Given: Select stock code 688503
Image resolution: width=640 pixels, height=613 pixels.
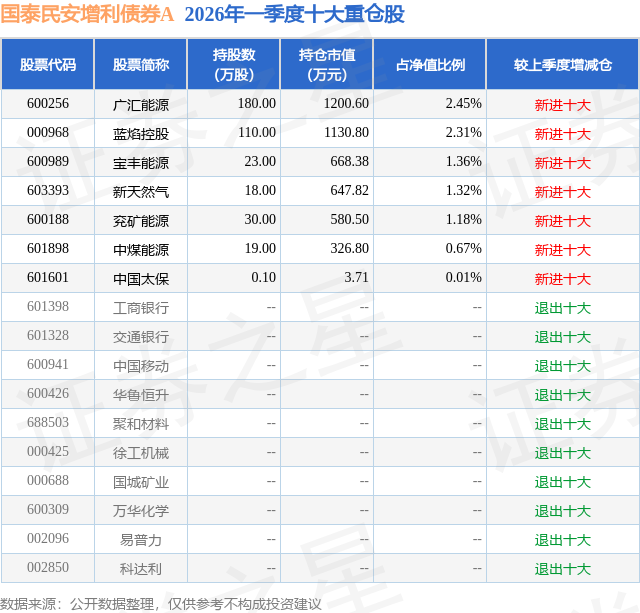Looking at the screenshot, I should [48, 422].
